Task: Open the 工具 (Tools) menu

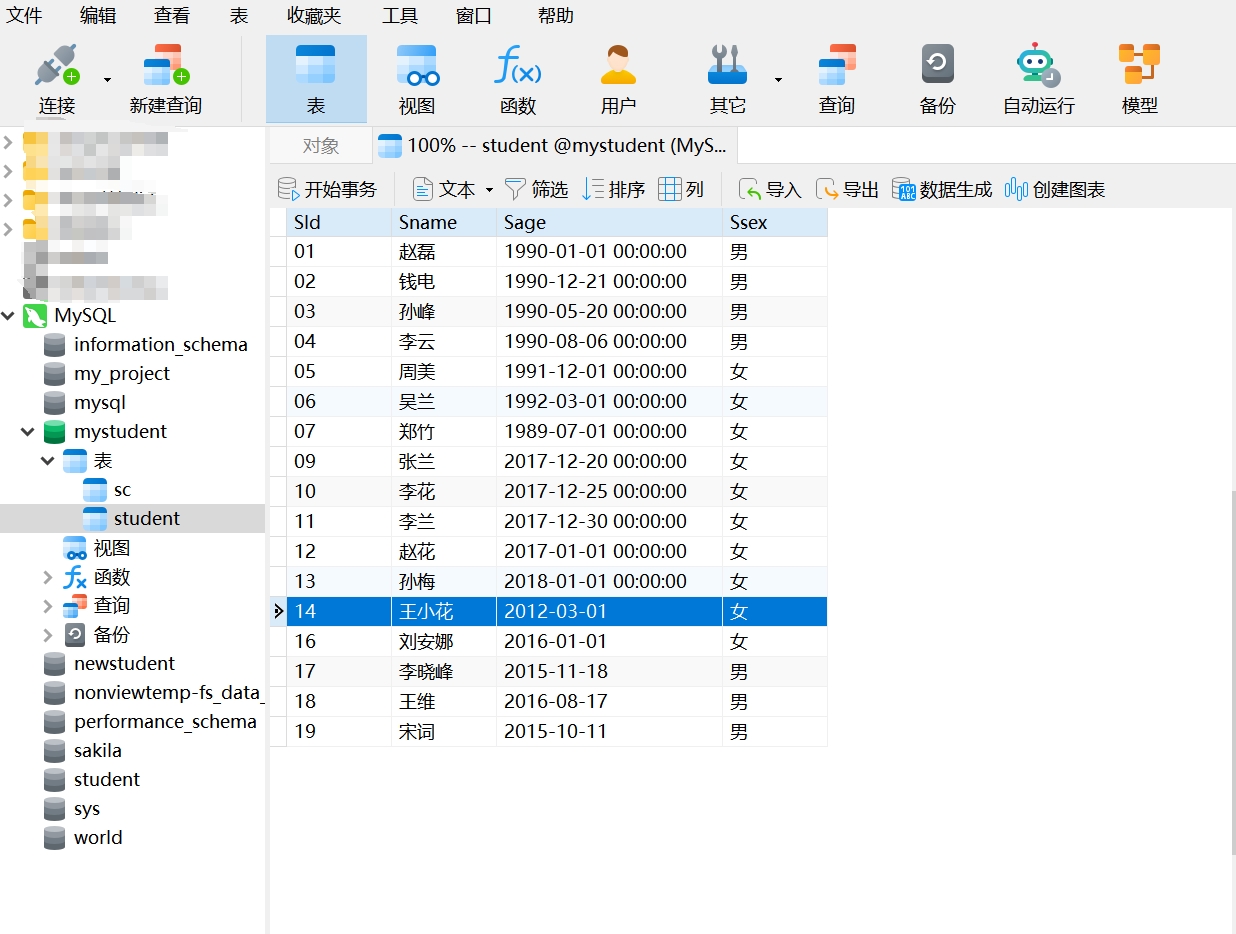Action: (400, 15)
